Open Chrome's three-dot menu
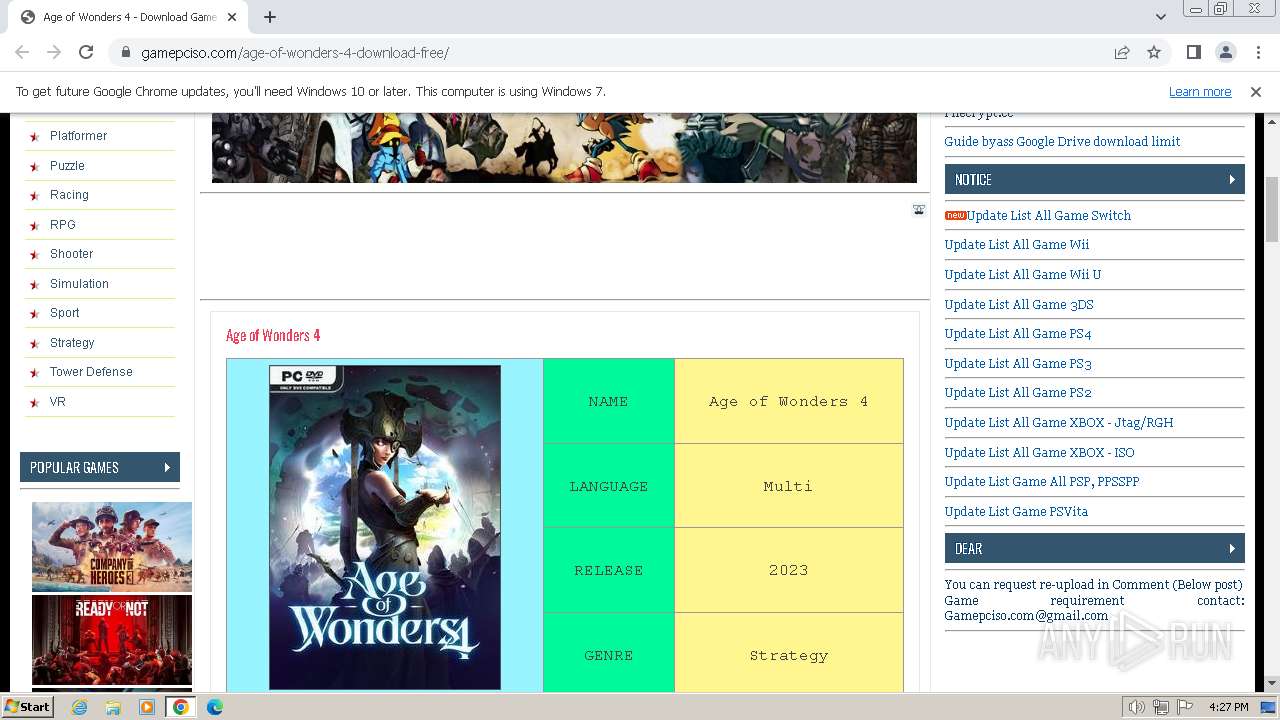 pyautogui.click(x=1257, y=52)
